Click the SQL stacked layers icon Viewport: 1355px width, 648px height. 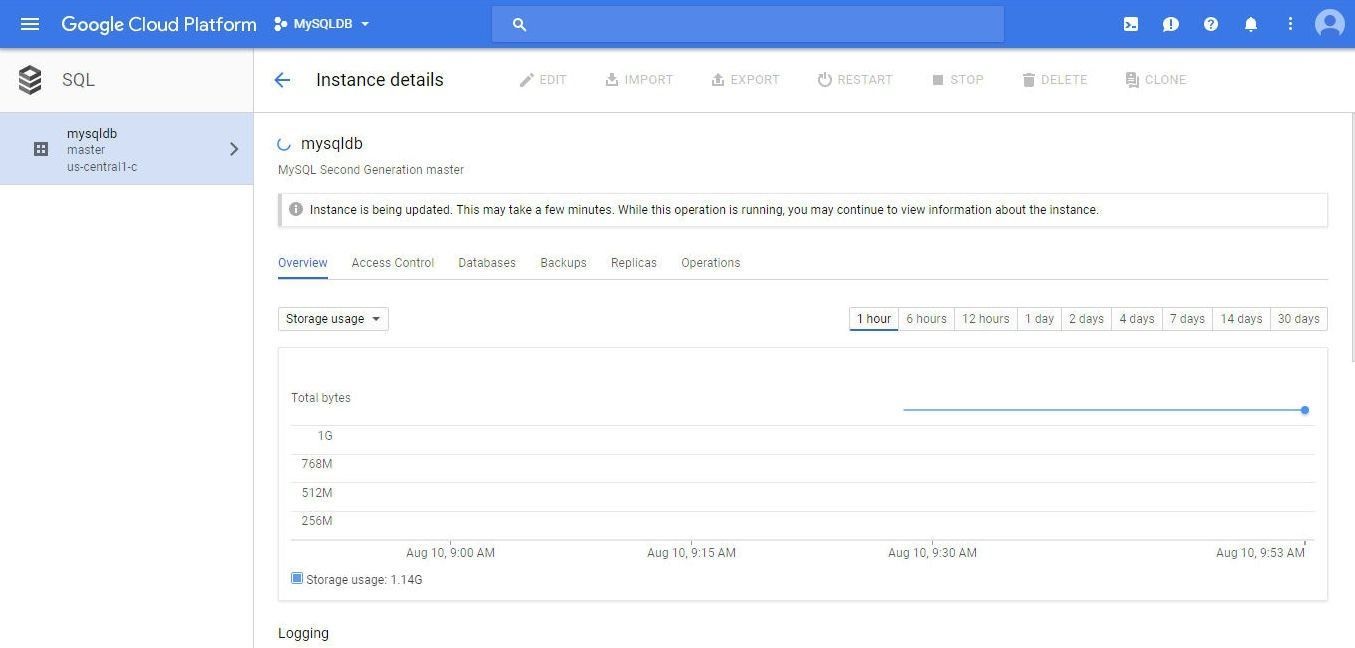30,80
